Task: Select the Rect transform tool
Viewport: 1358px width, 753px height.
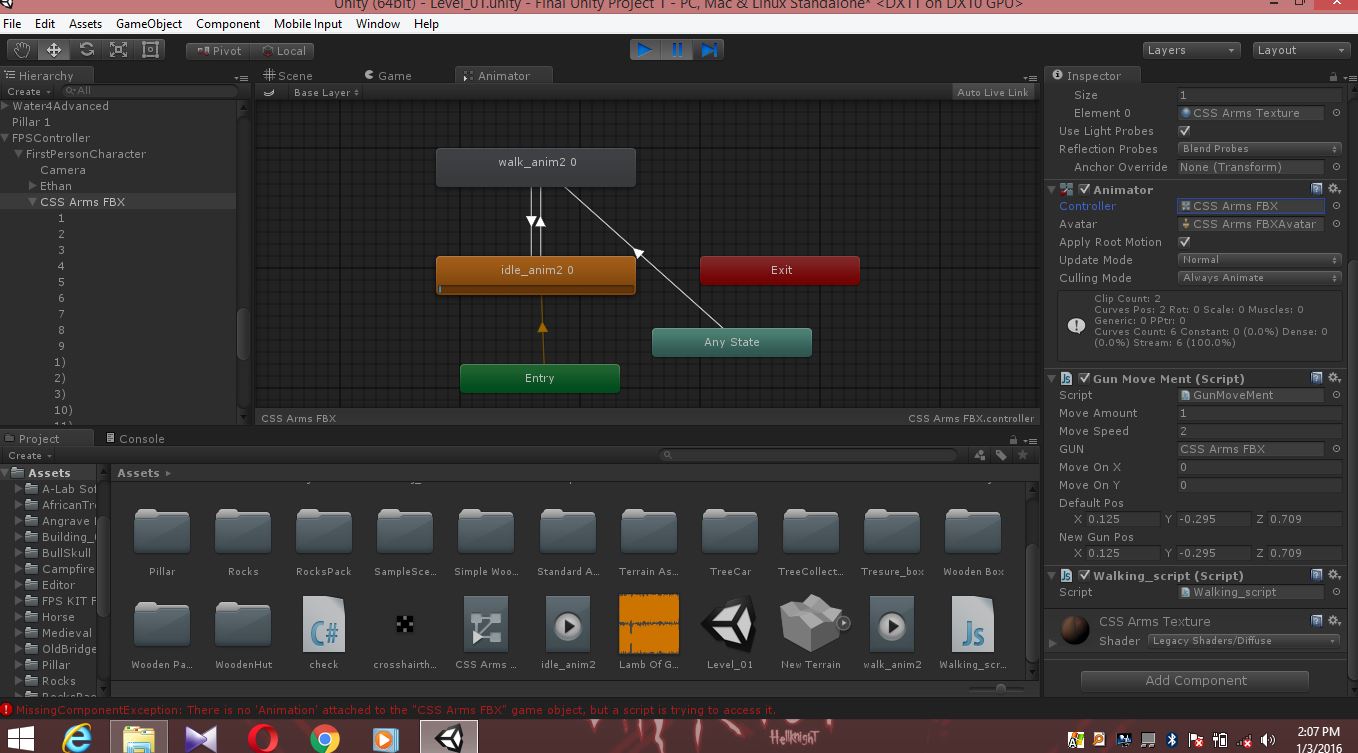Action: click(150, 50)
